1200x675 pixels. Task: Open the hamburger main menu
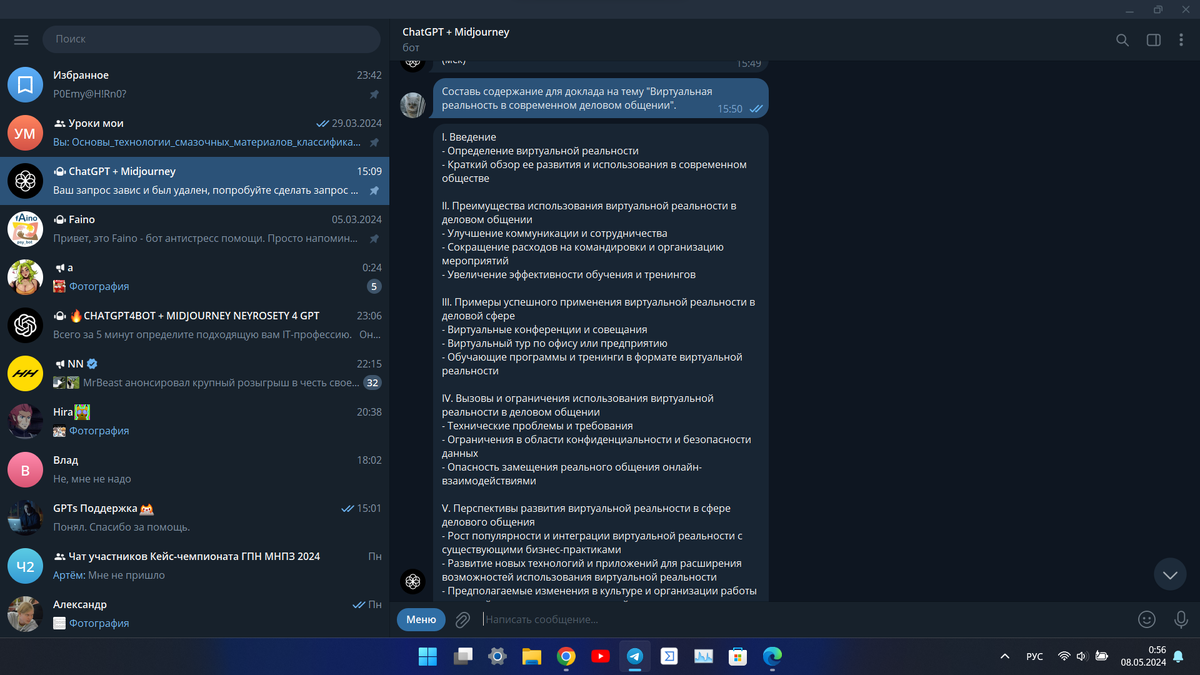pyautogui.click(x=21, y=39)
